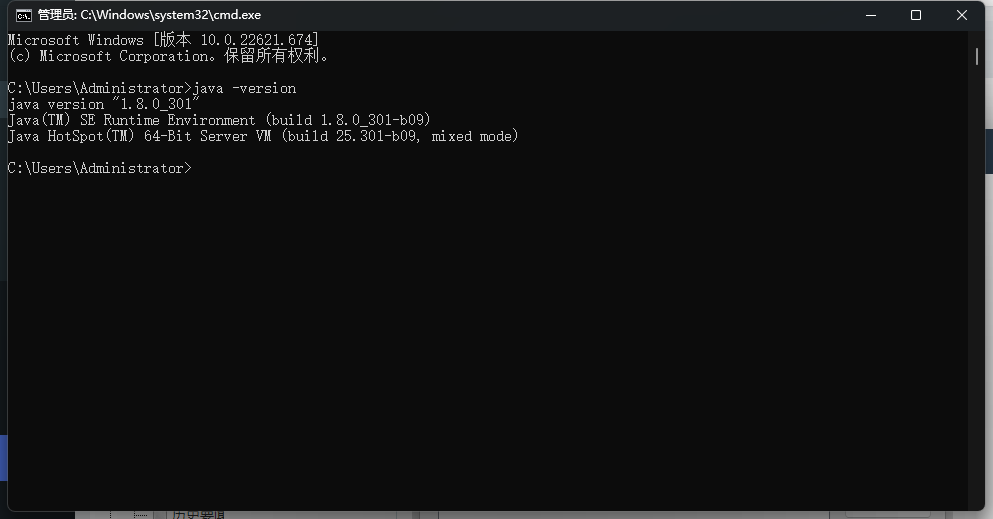Click the empty black terminal area
Screen dimensions: 993x519
pos(488,335)
